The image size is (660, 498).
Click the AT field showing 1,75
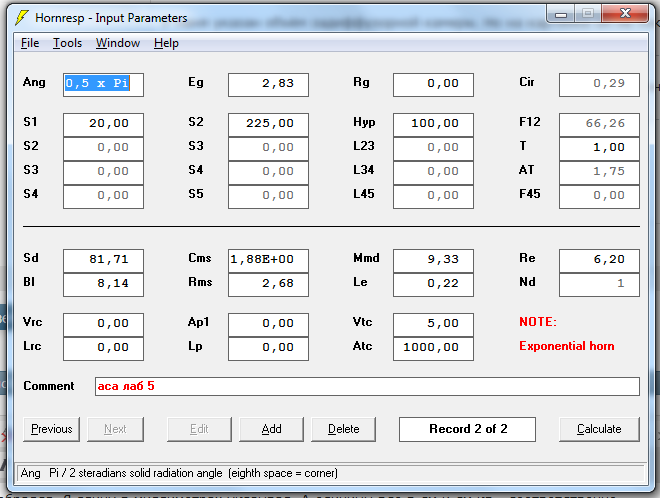(599, 173)
